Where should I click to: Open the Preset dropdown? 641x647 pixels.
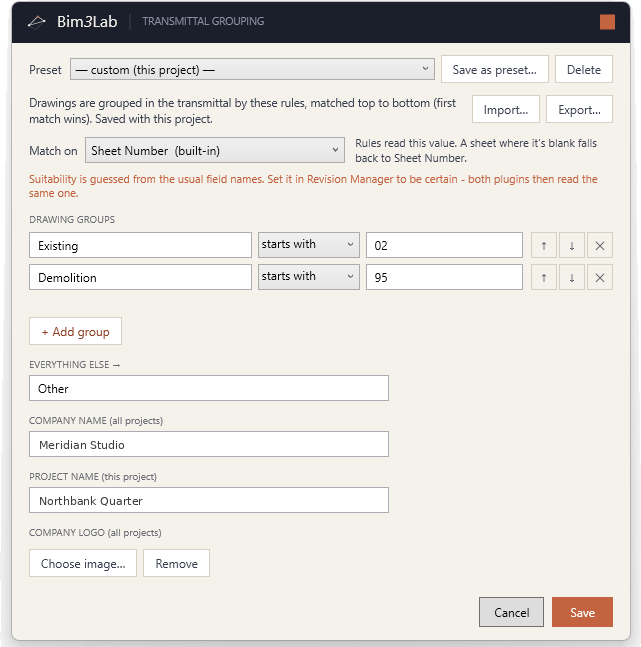(252, 69)
